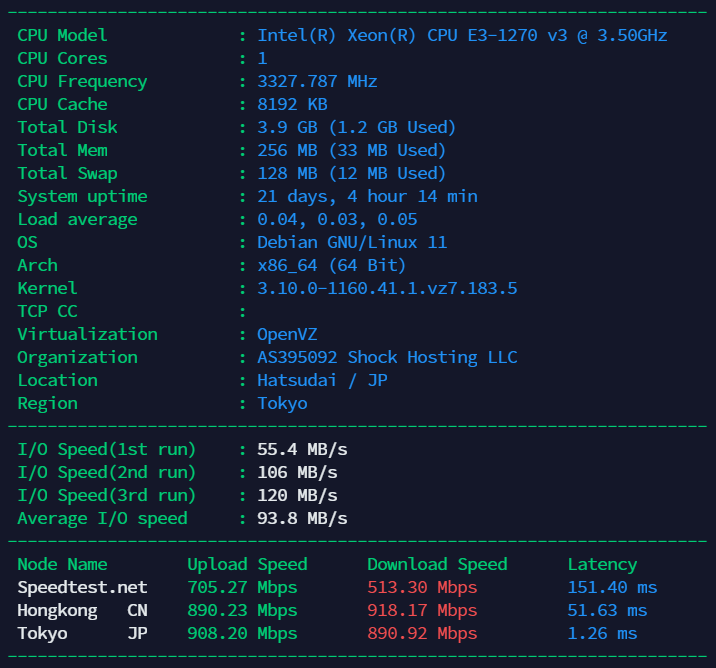716x668 pixels.
Task: Click the Upload Speed column header
Action: [x=247, y=565]
